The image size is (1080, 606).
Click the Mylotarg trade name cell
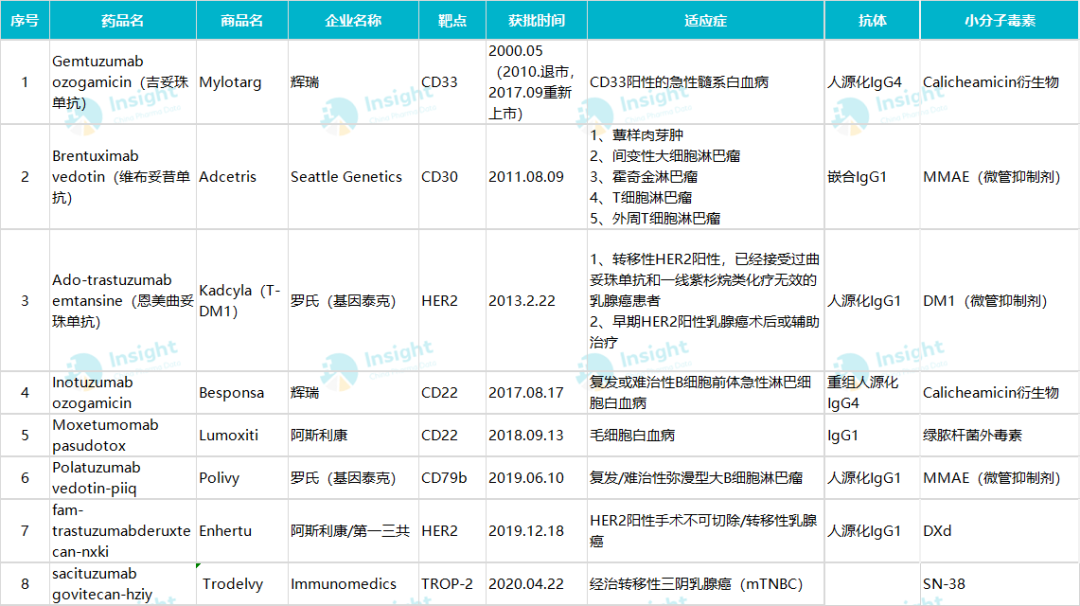tap(242, 82)
